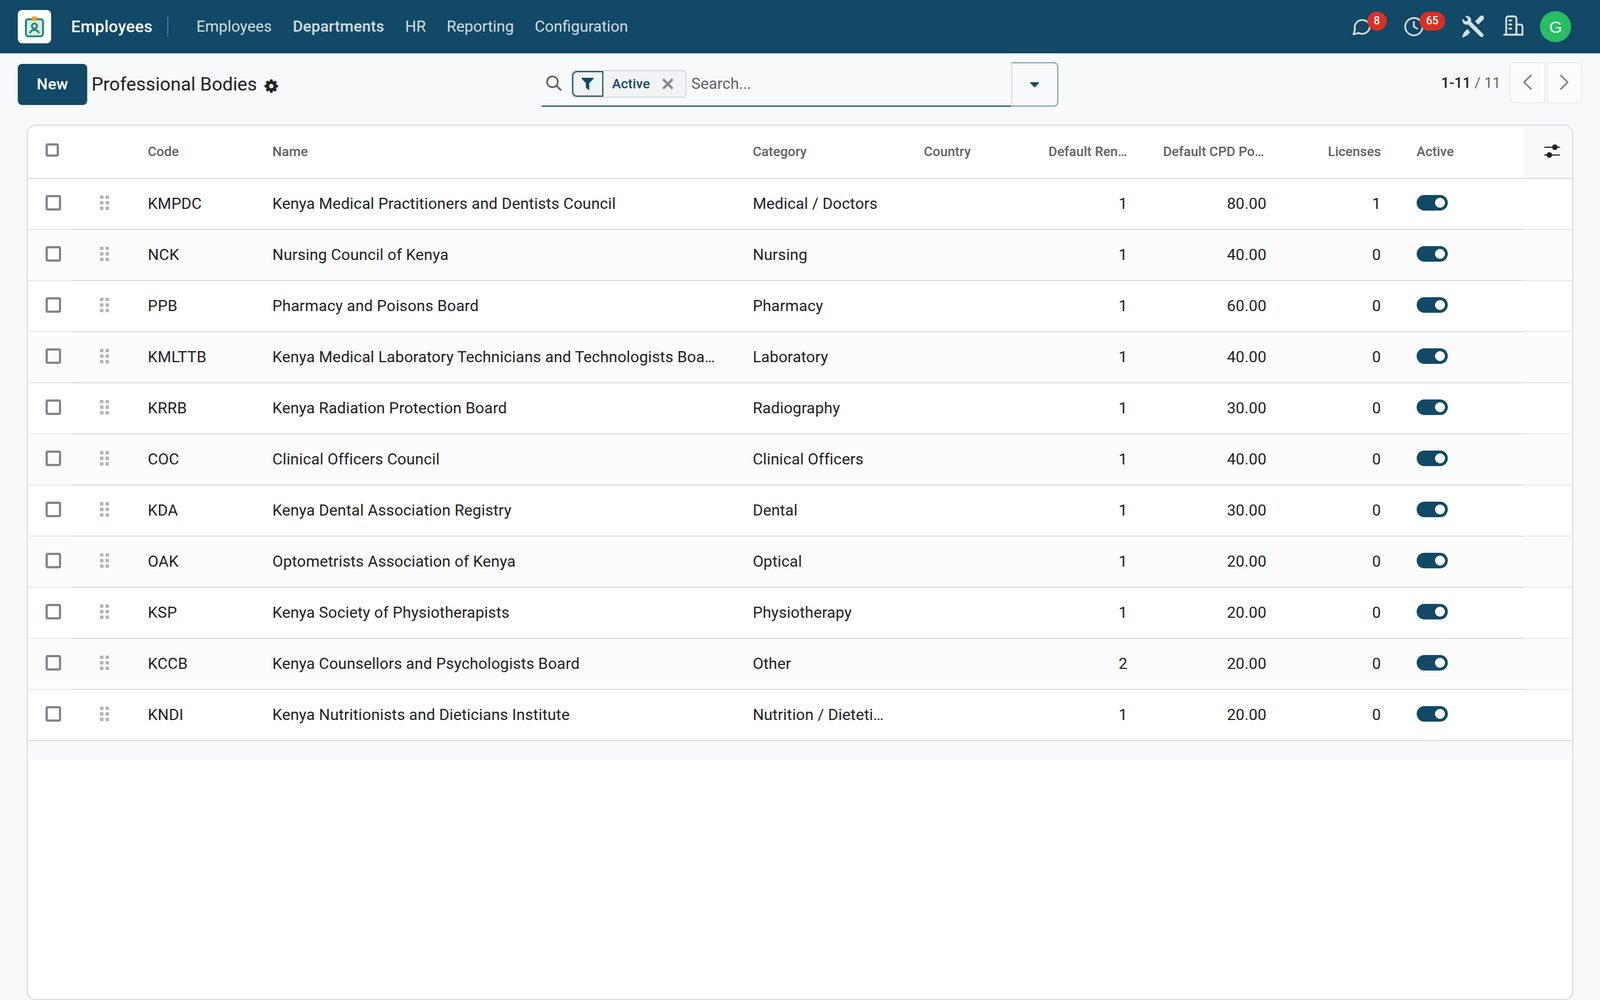Check the PPB row checkbox
This screenshot has width=1600, height=1000.
[x=53, y=305]
